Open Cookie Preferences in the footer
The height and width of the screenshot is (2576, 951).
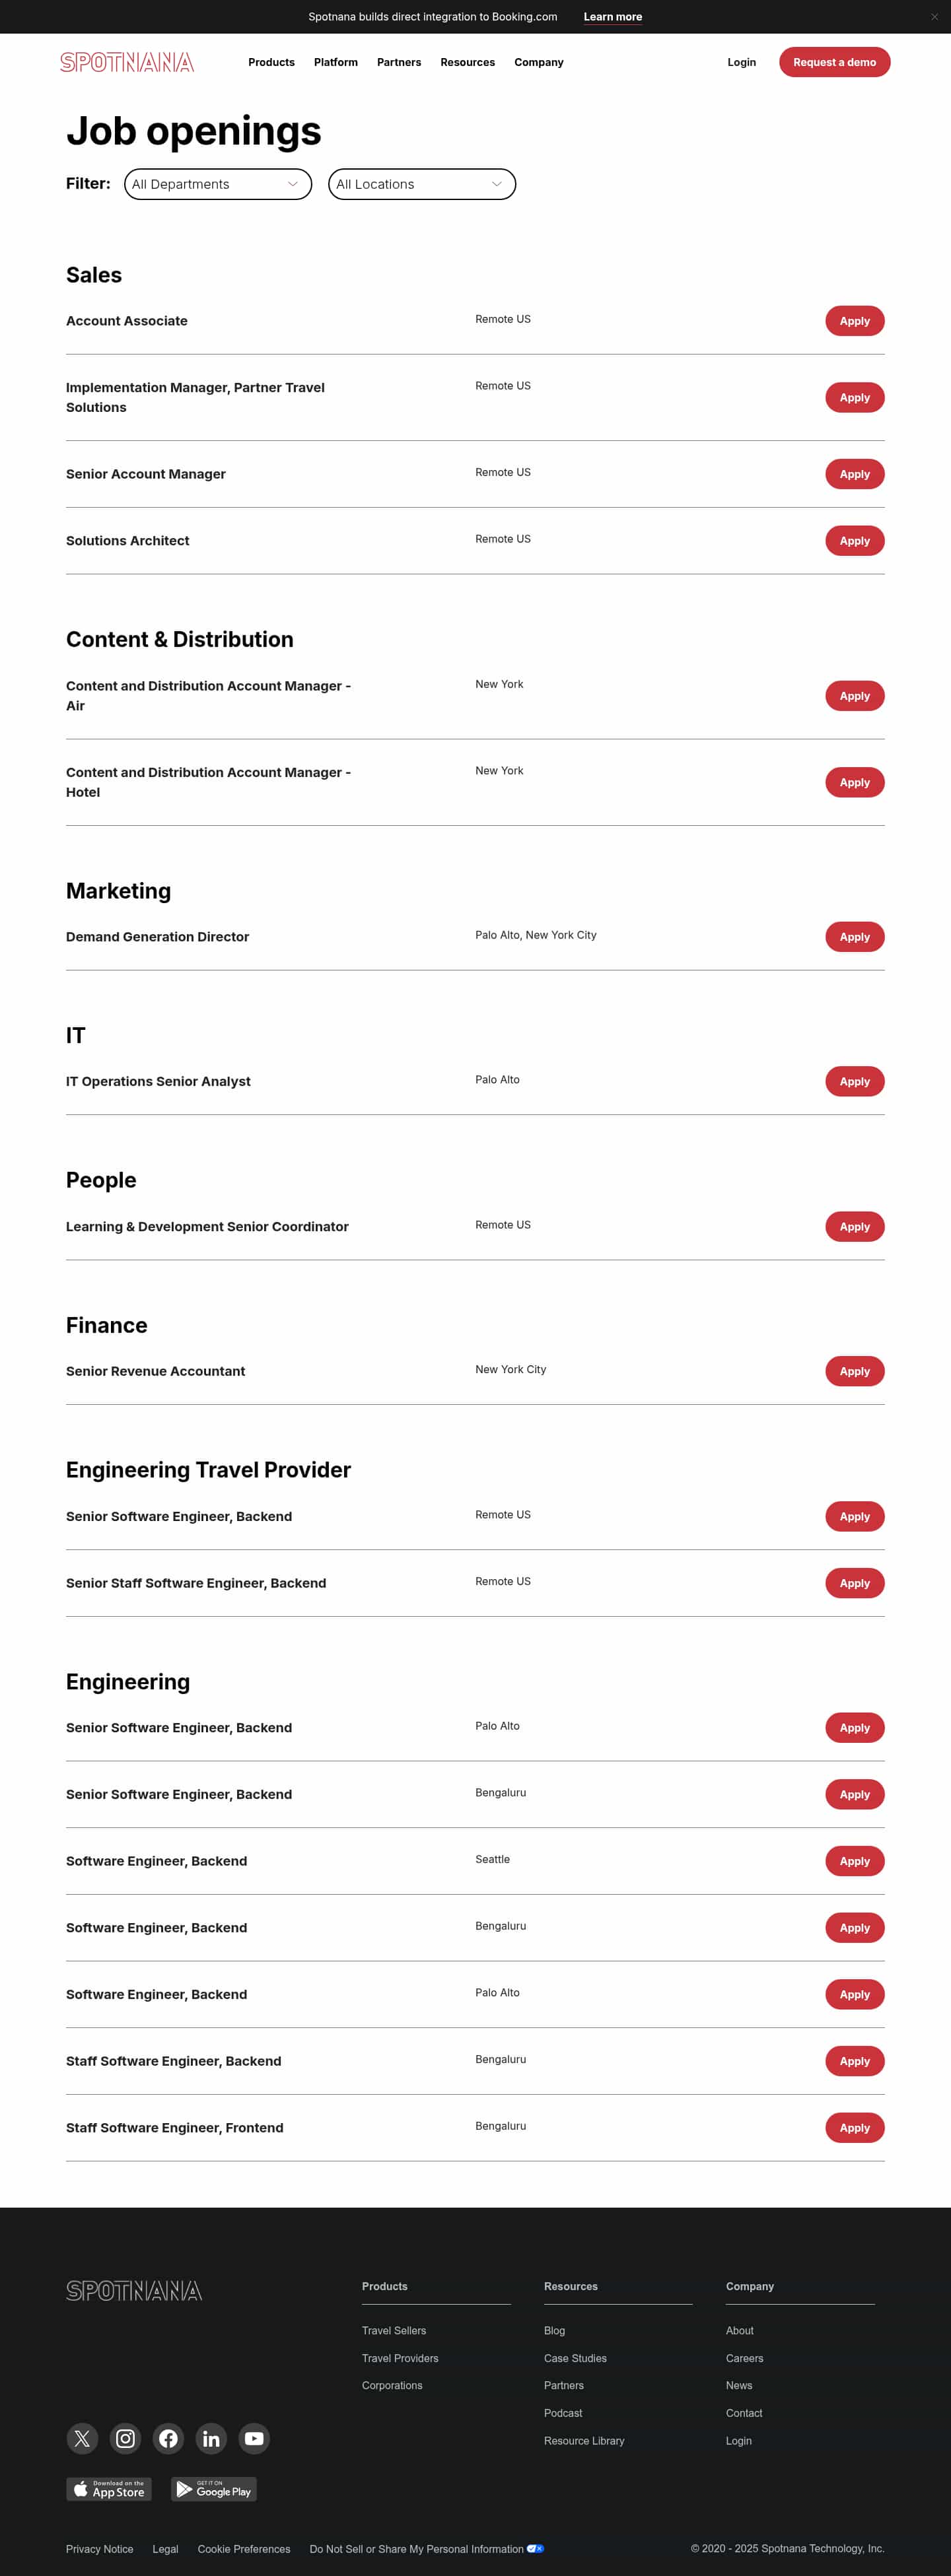[x=244, y=2549]
